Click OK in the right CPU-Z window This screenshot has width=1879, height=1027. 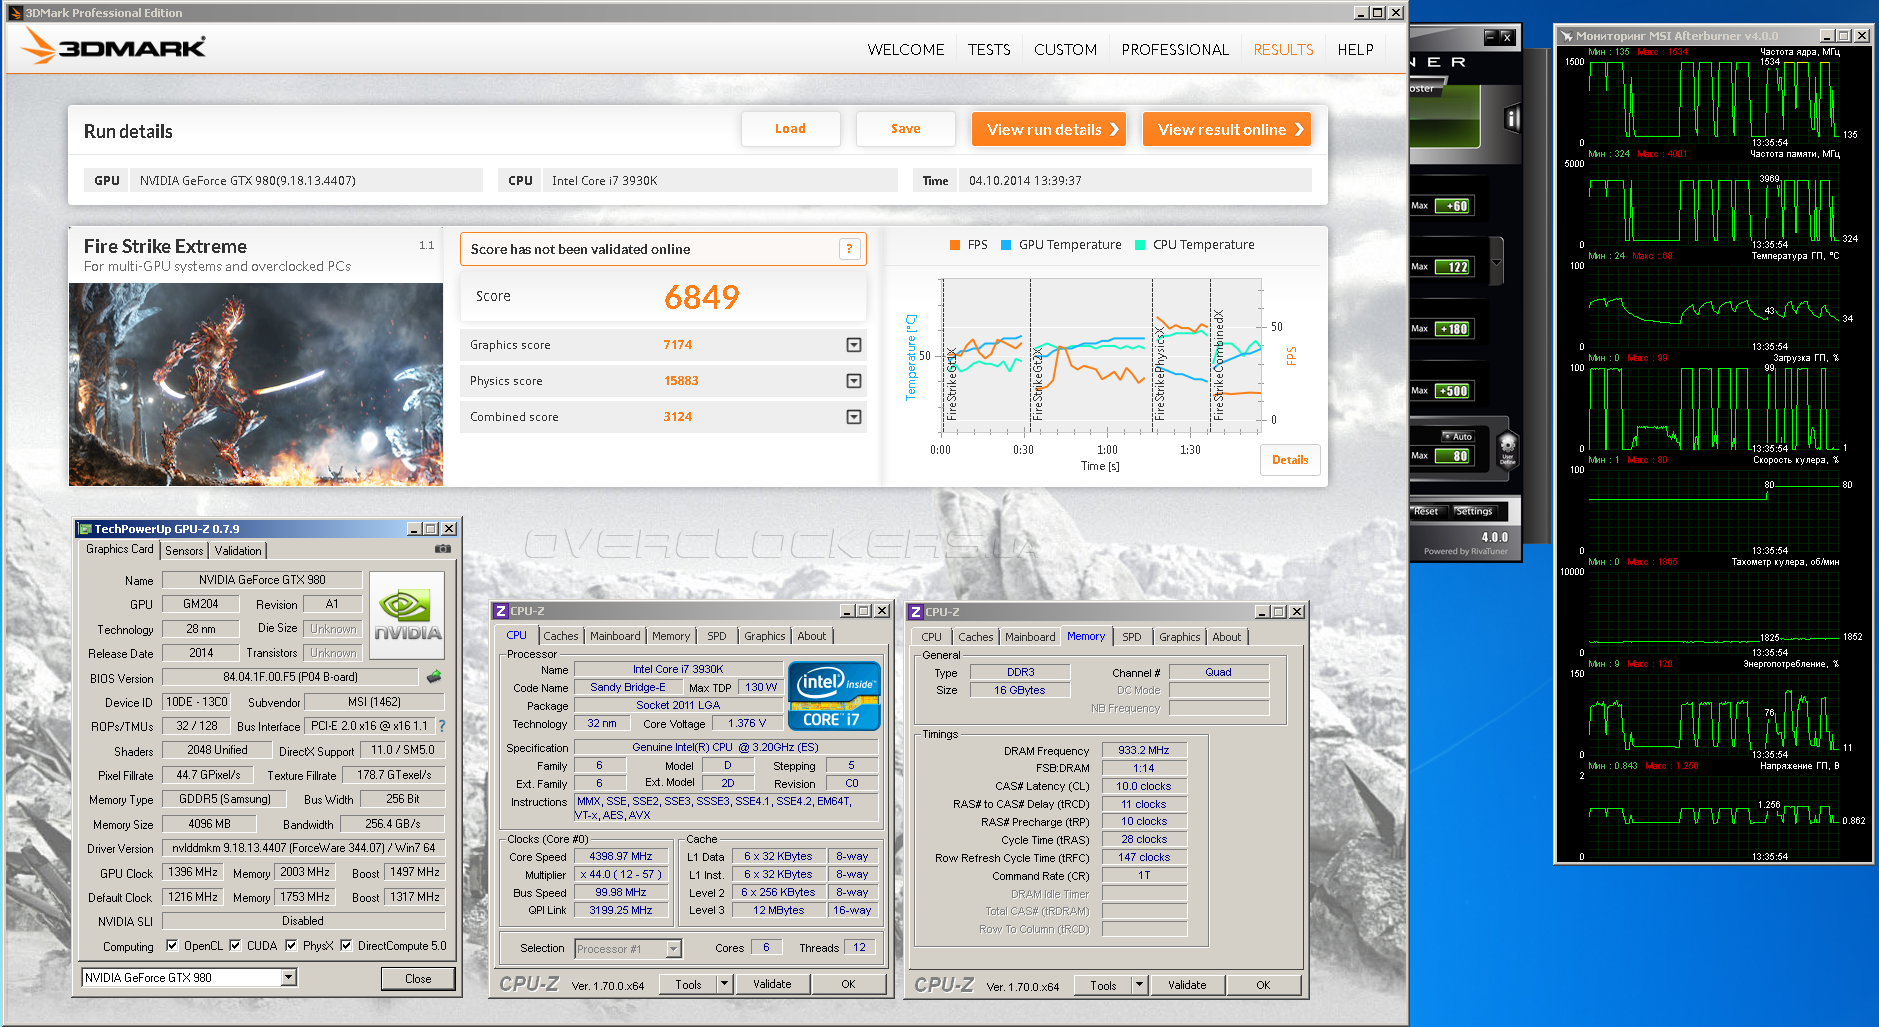pyautogui.click(x=1263, y=985)
